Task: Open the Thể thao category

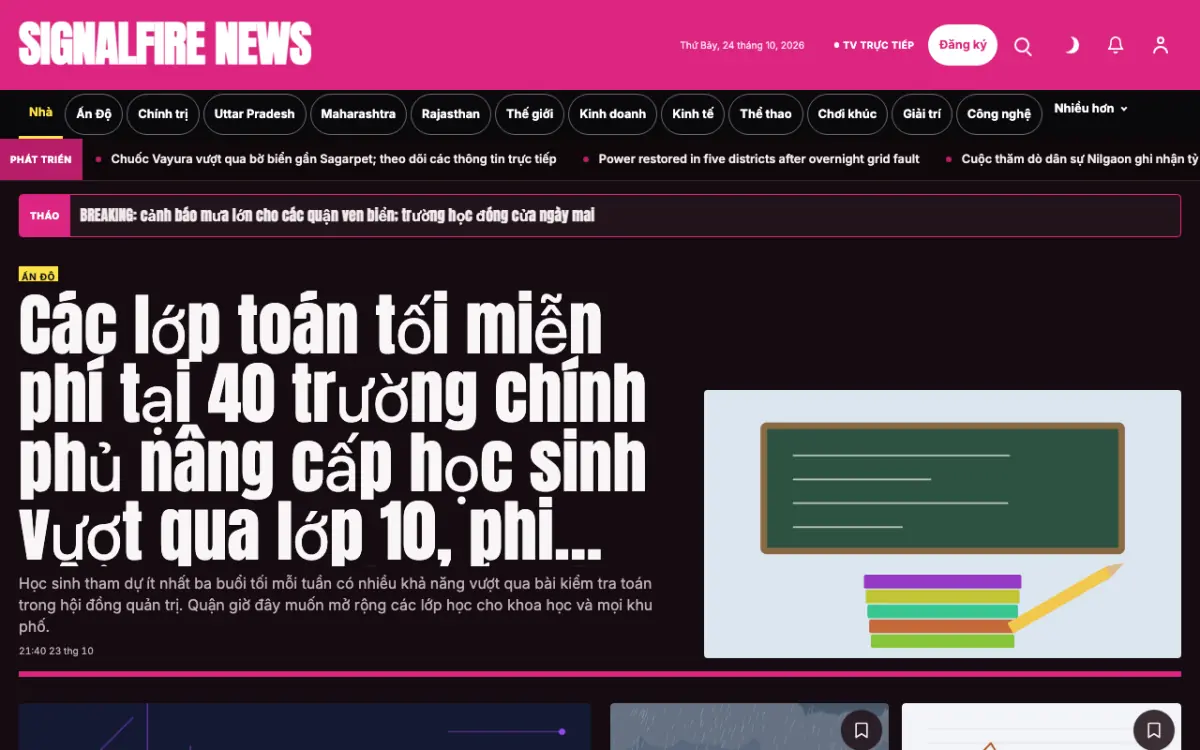Action: 766,114
